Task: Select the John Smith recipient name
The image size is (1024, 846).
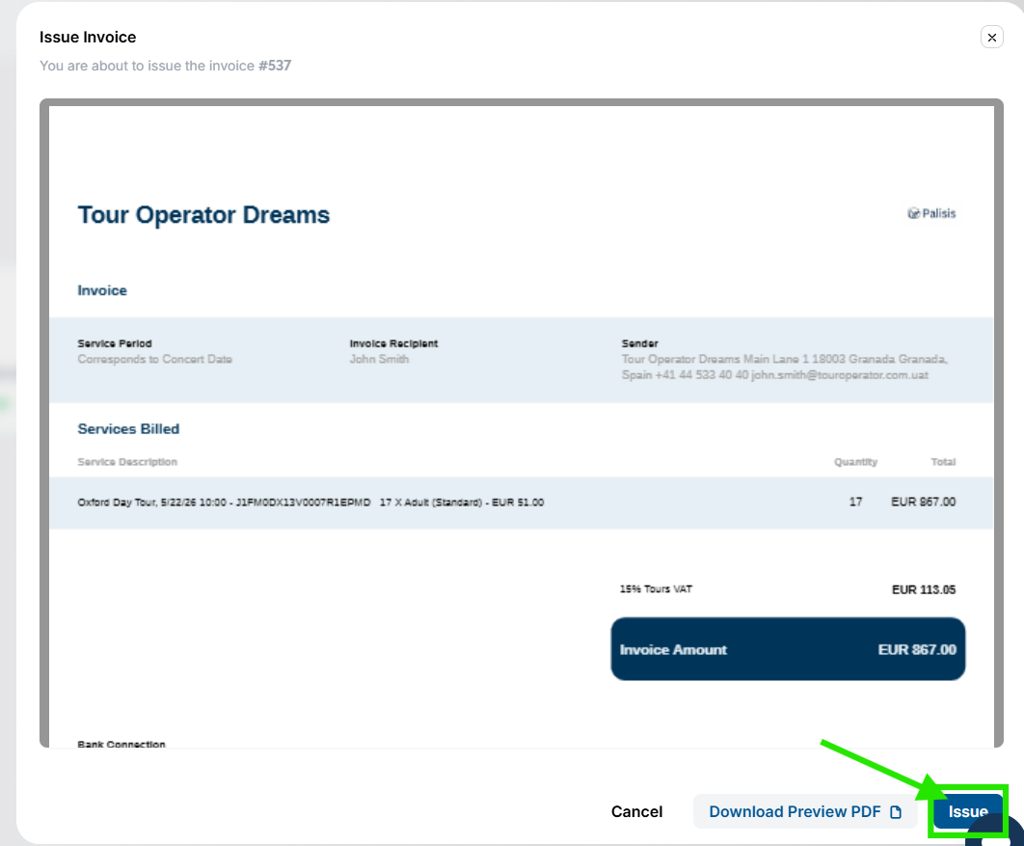Action: [379, 359]
